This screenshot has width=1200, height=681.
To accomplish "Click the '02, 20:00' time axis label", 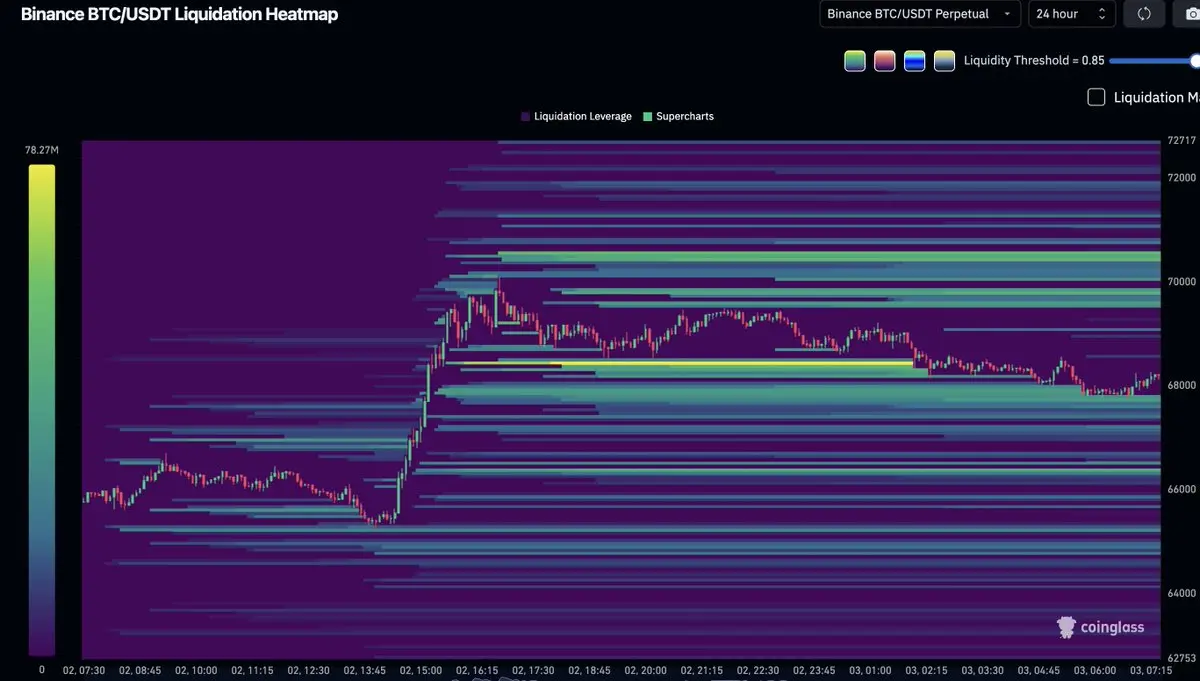I will [x=646, y=670].
